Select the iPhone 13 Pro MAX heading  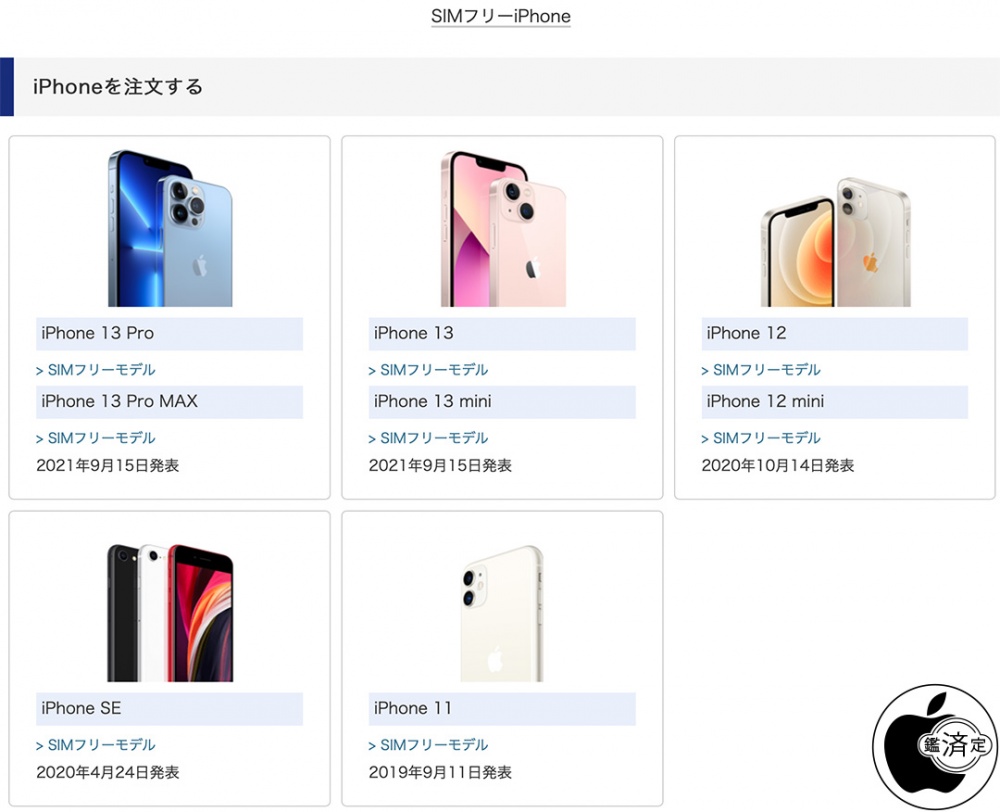point(170,402)
